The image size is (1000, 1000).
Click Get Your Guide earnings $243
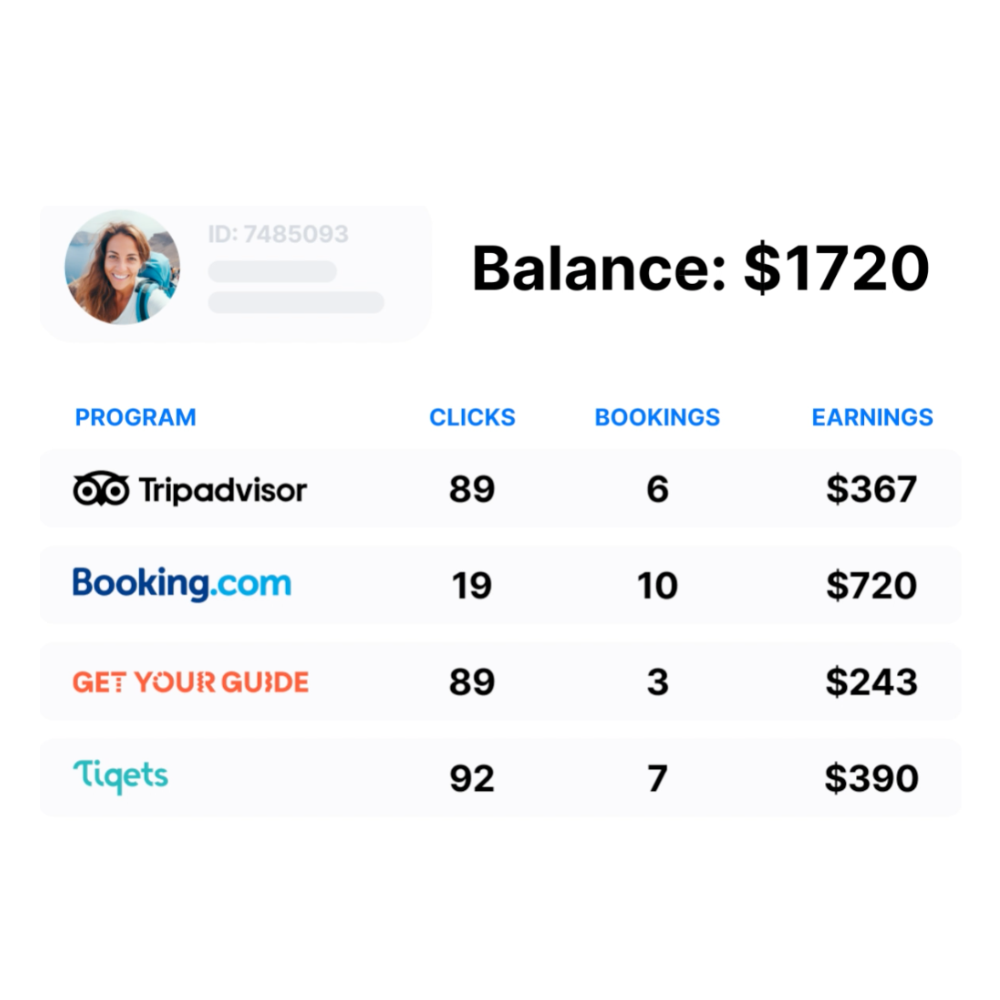click(x=871, y=682)
